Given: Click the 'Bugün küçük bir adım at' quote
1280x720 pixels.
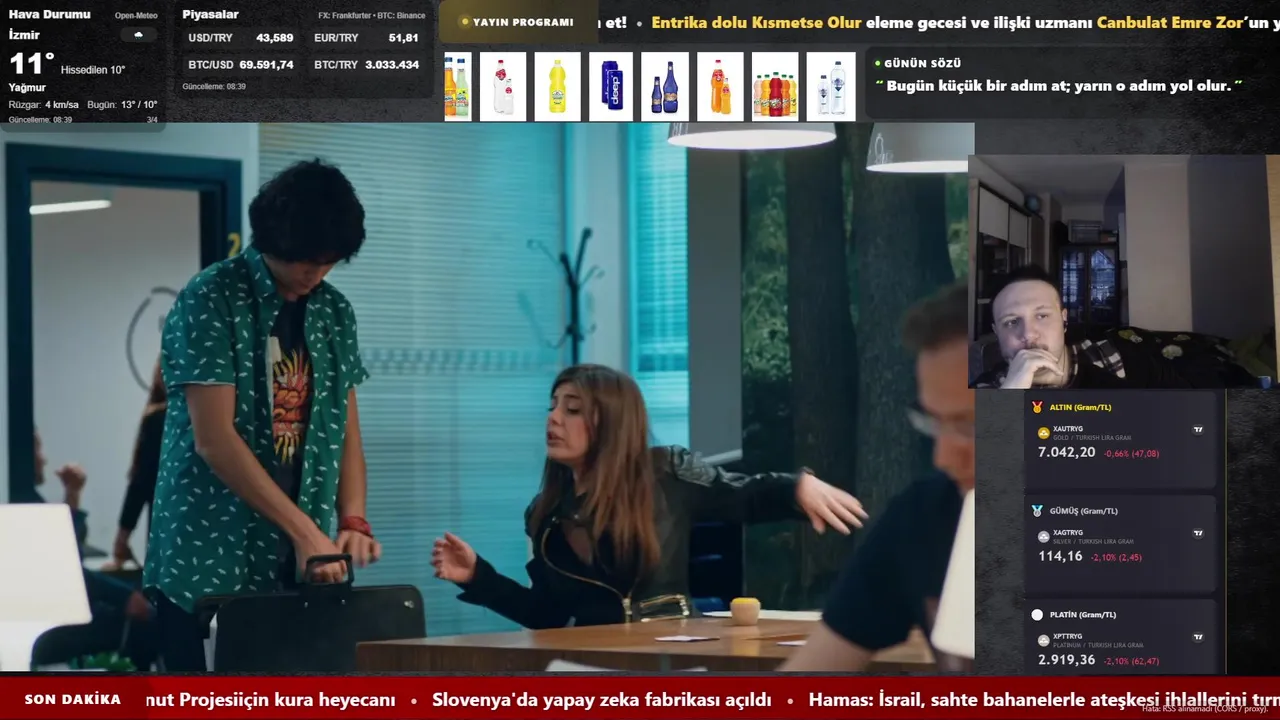Looking at the screenshot, I should pyautogui.click(x=1059, y=86).
